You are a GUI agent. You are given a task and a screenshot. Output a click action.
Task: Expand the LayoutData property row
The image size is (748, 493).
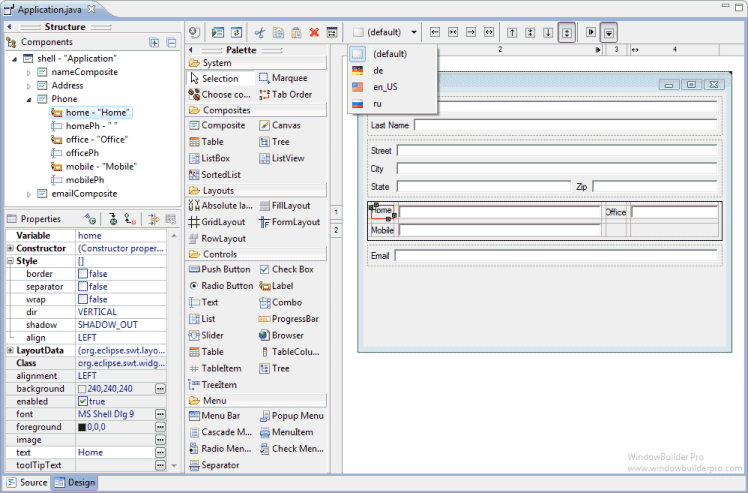[10, 351]
